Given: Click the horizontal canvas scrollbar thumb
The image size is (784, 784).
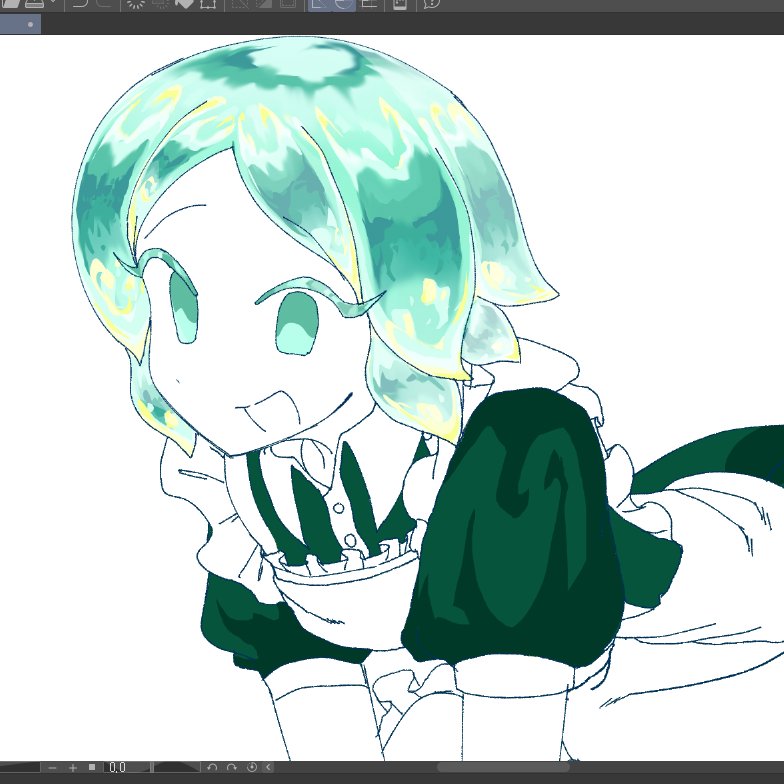Looking at the screenshot, I should tap(503, 768).
